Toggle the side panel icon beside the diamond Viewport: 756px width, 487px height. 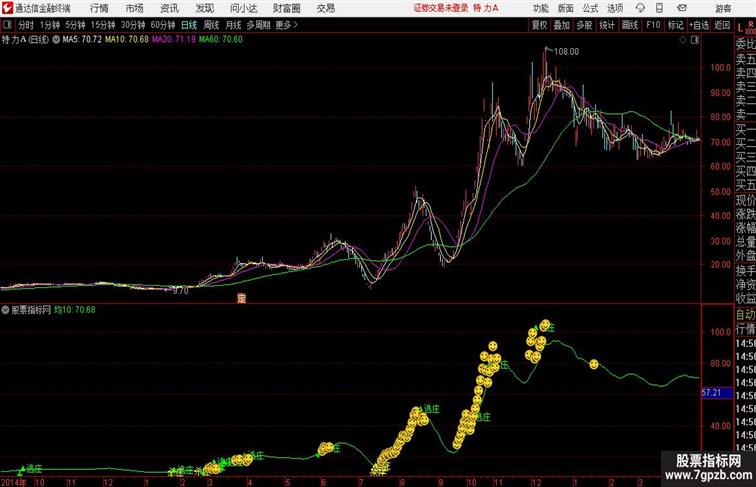695,40
